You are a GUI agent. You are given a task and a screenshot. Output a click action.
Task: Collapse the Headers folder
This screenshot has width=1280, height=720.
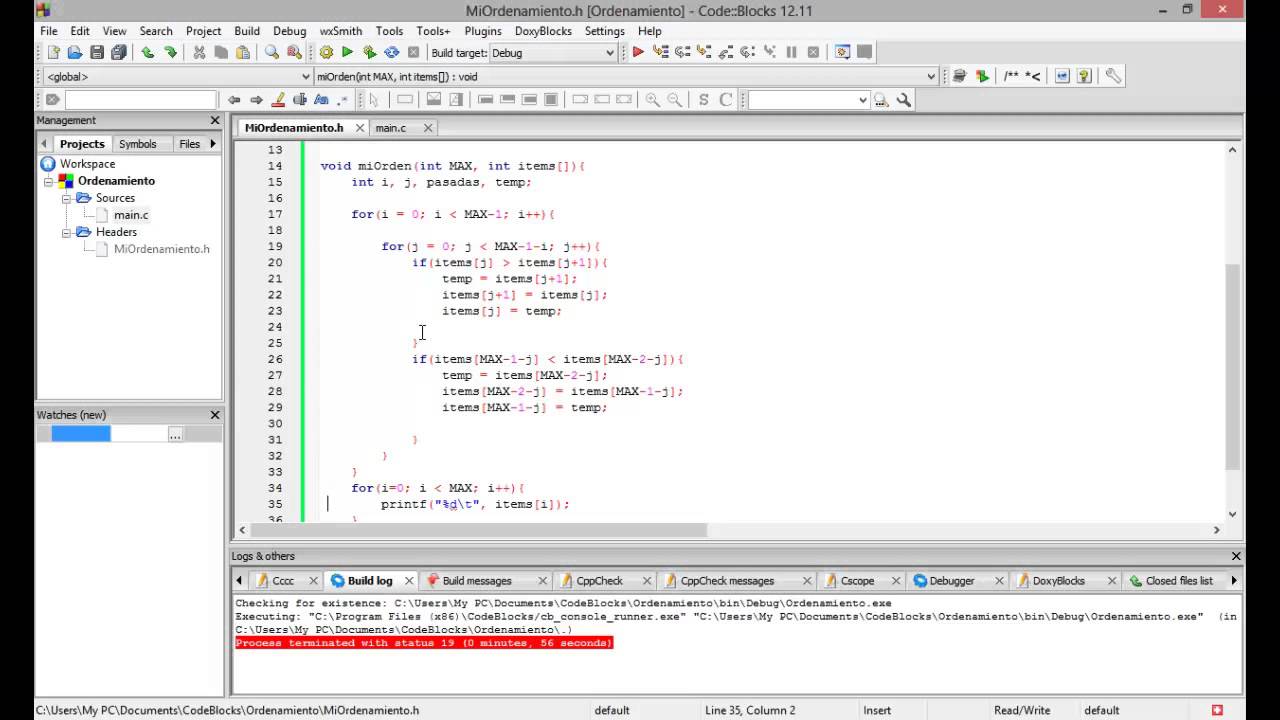point(66,232)
